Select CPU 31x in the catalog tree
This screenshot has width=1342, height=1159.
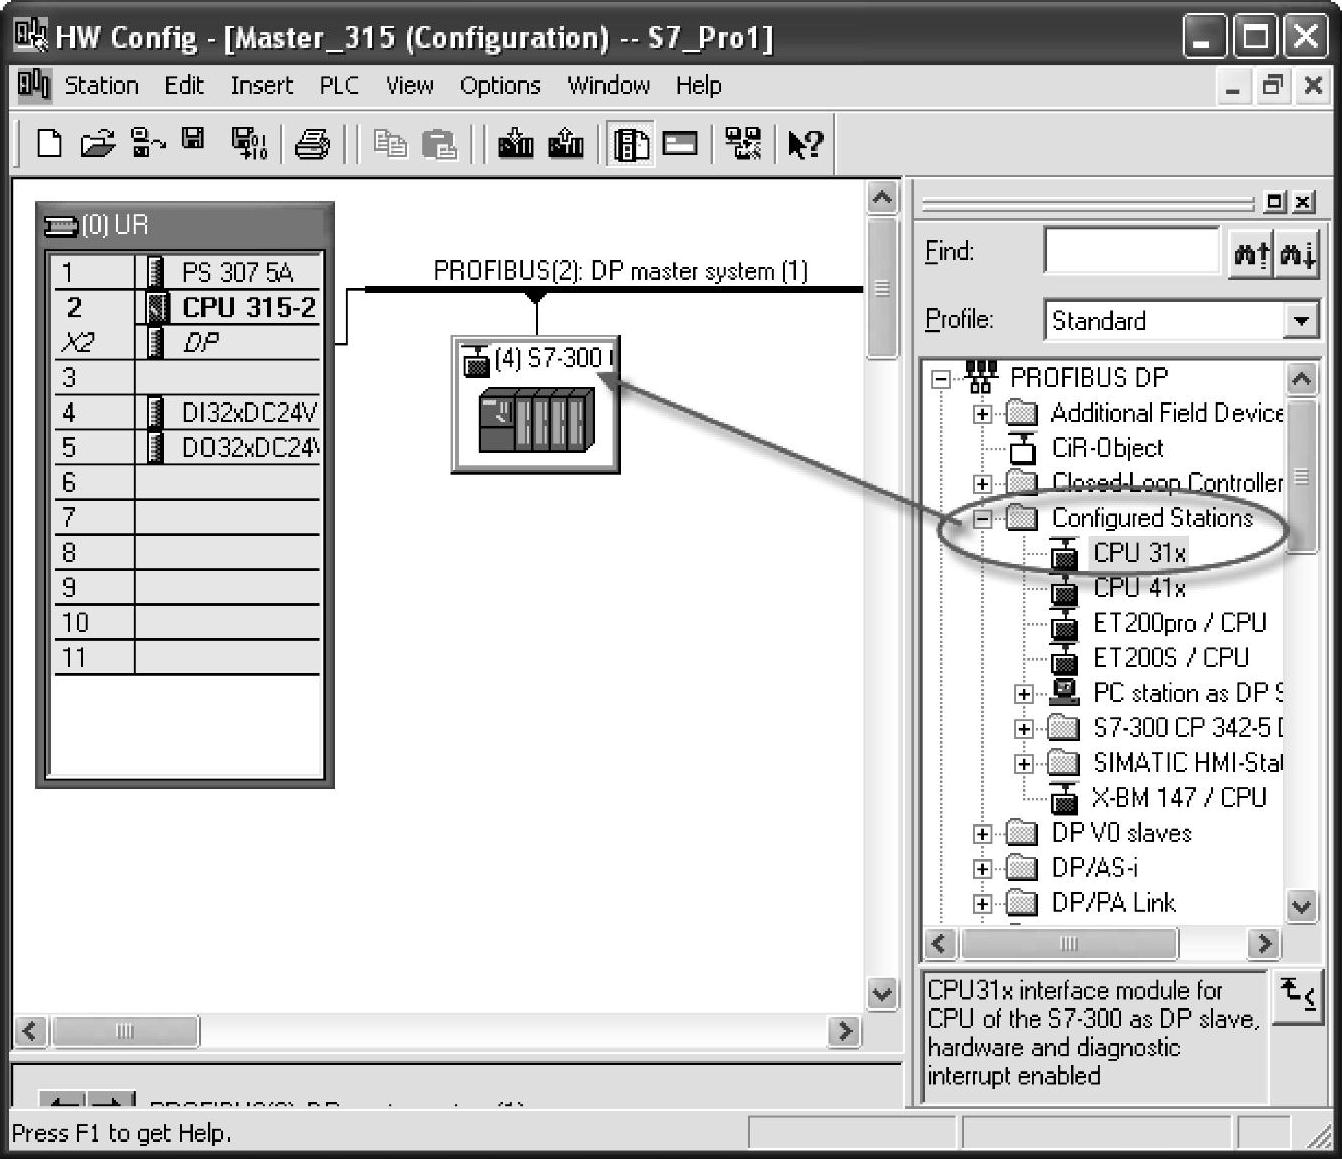1139,553
